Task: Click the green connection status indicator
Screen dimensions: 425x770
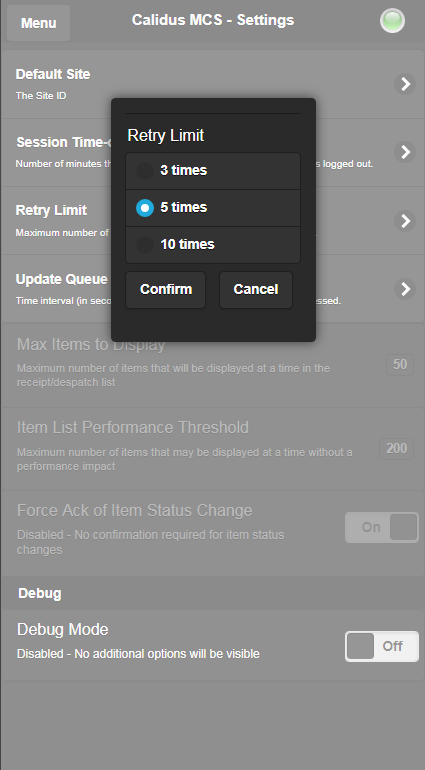Action: click(392, 21)
